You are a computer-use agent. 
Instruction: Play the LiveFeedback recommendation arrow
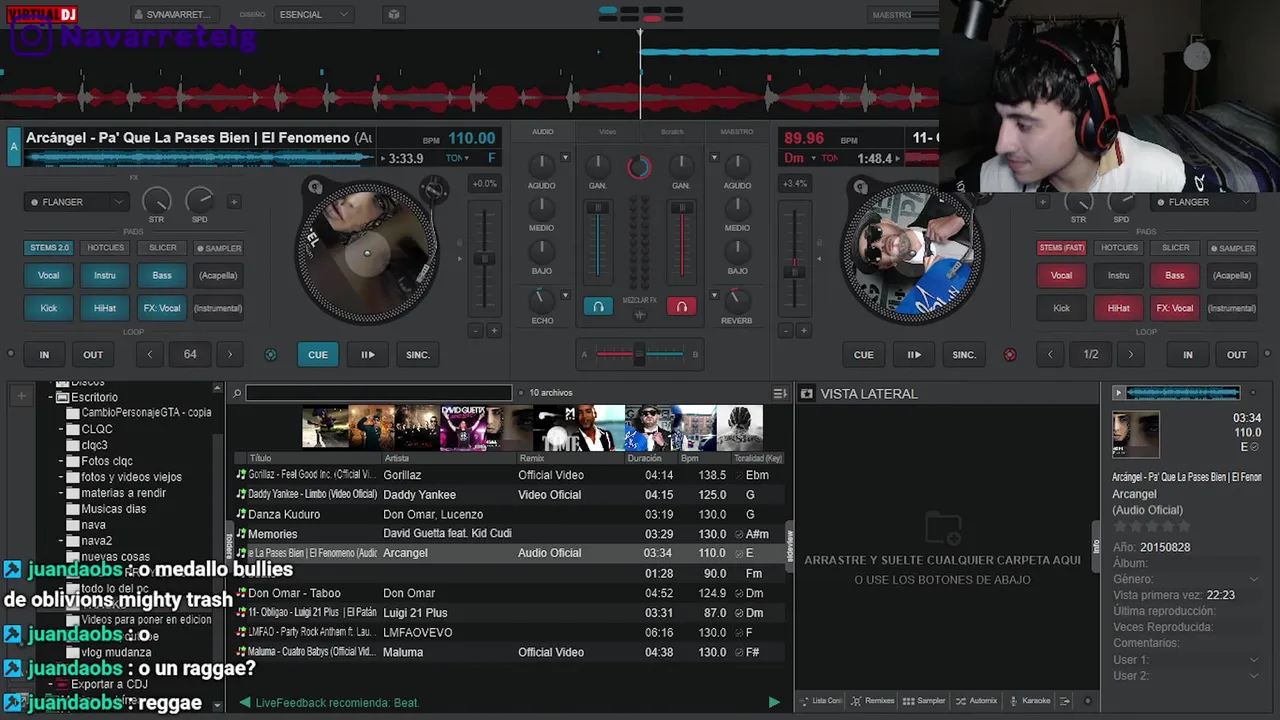(773, 702)
